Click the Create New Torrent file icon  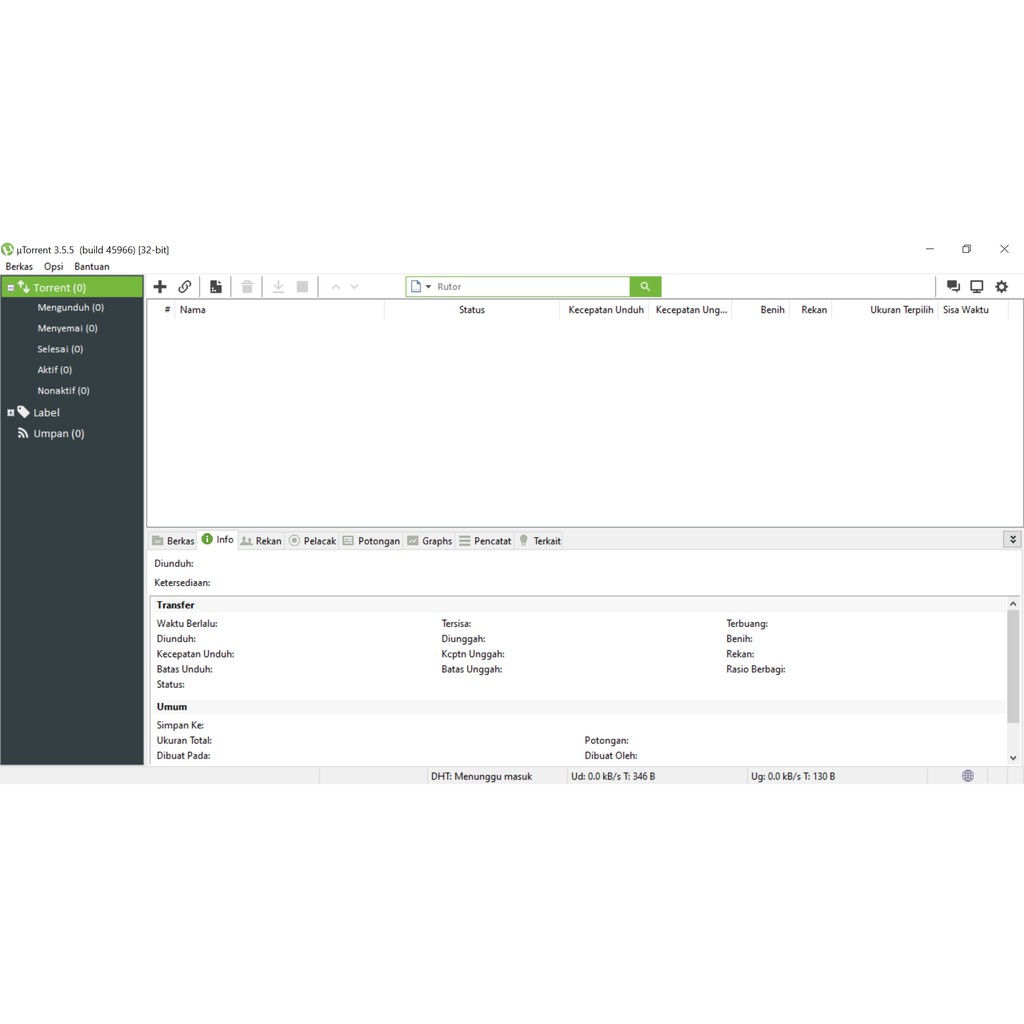(215, 287)
